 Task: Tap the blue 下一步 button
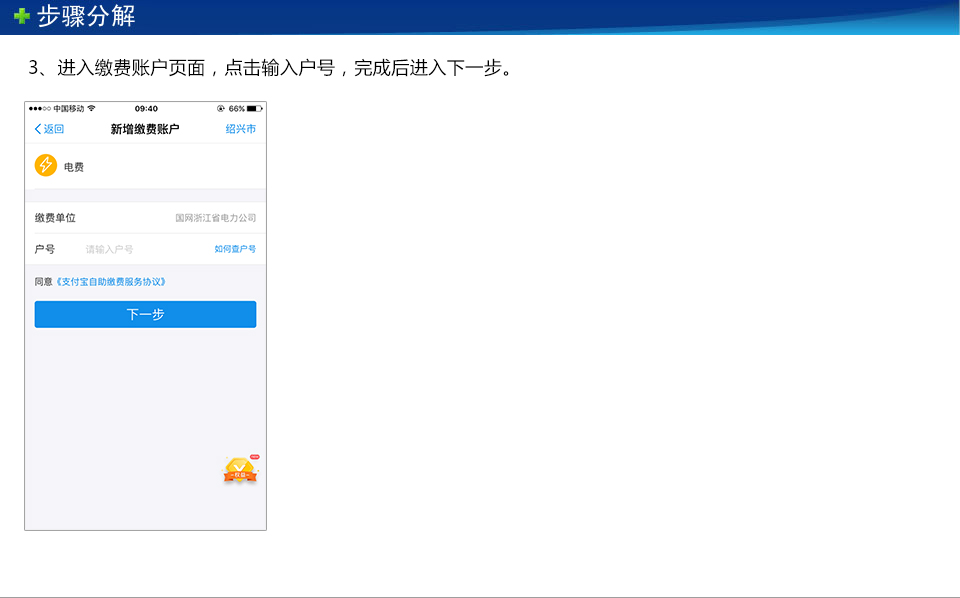point(146,314)
